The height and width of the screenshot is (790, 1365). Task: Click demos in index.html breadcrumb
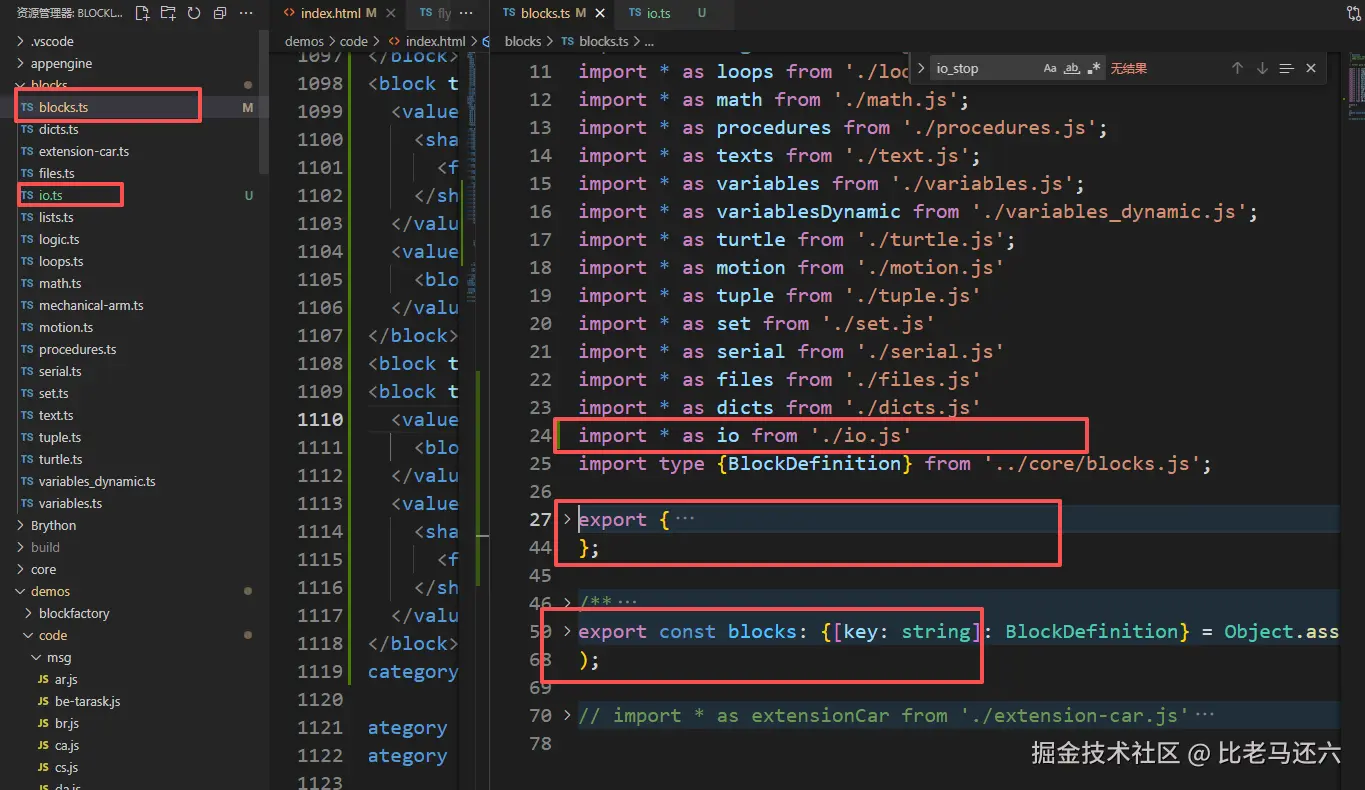coord(304,41)
